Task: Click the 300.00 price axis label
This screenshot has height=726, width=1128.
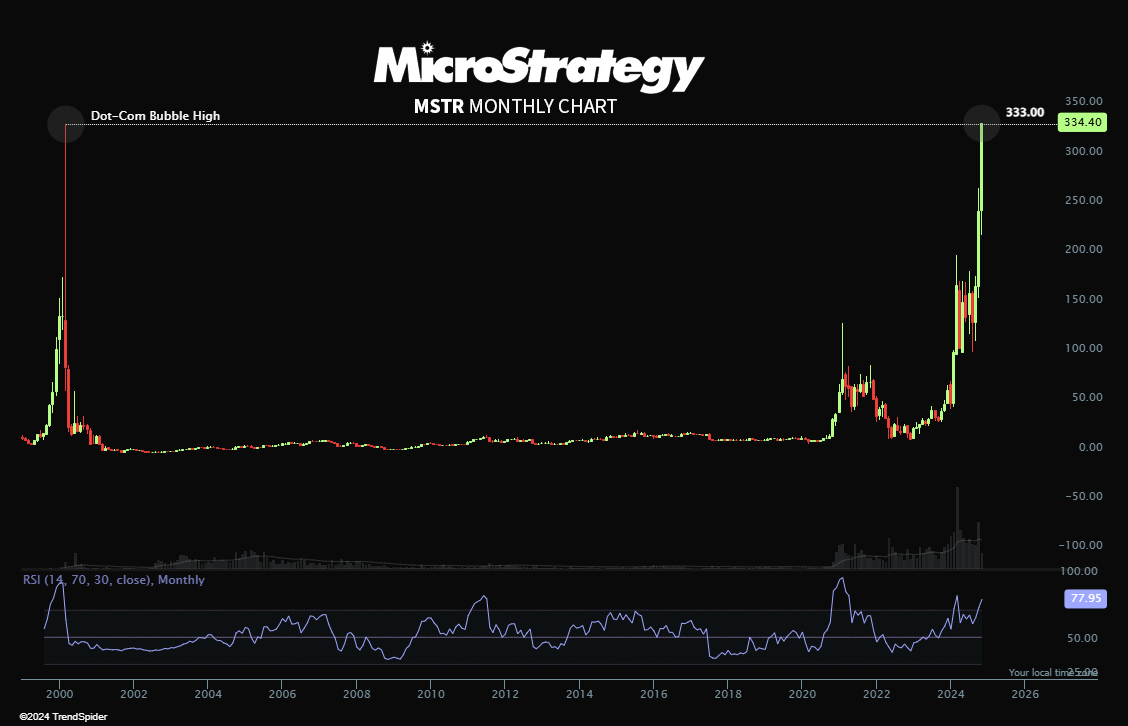Action: tap(1083, 151)
